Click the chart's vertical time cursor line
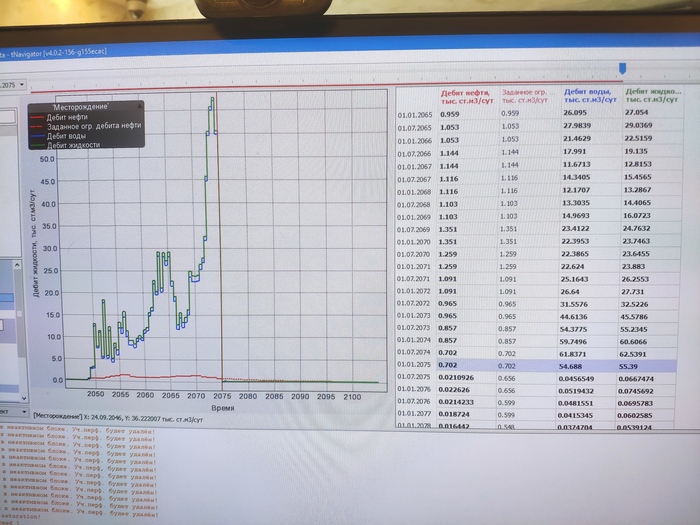The image size is (700, 525). pos(220,241)
